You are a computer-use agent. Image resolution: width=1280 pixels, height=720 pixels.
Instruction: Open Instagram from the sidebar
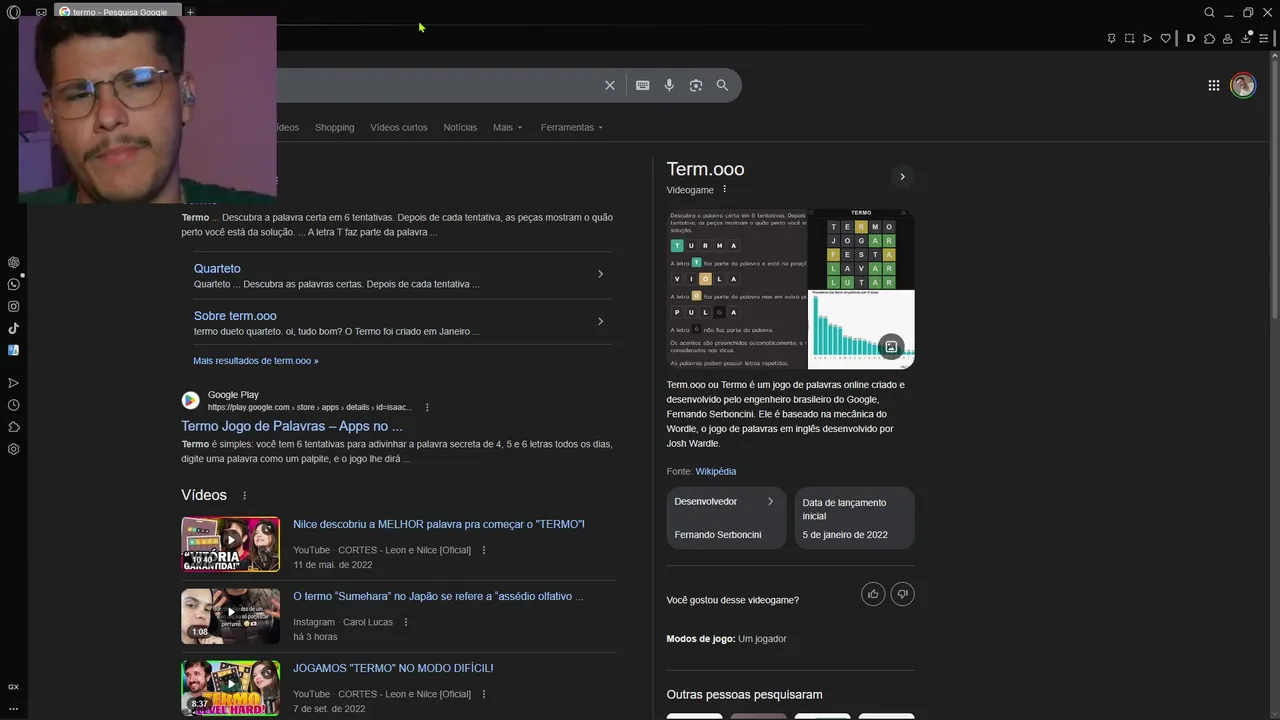click(14, 306)
